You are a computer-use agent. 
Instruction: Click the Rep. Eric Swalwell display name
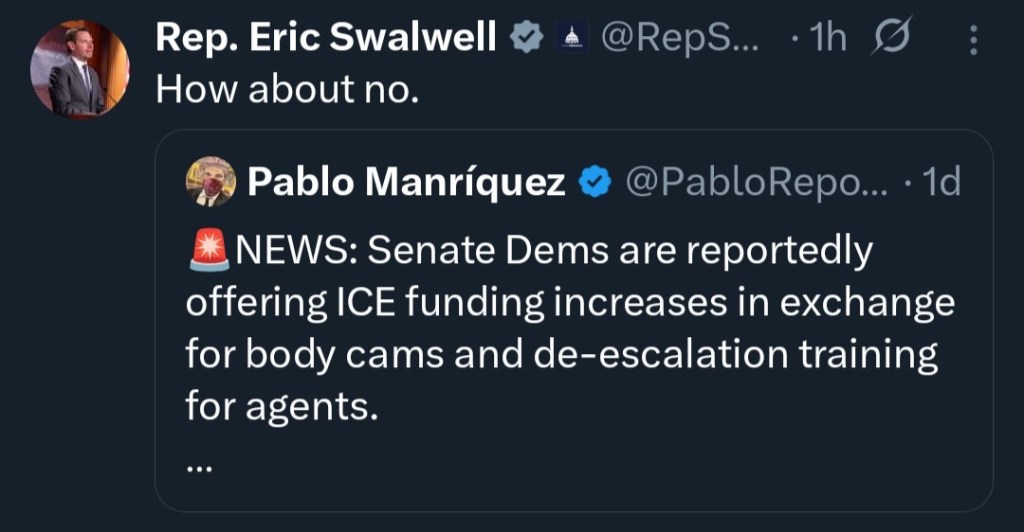pos(327,38)
